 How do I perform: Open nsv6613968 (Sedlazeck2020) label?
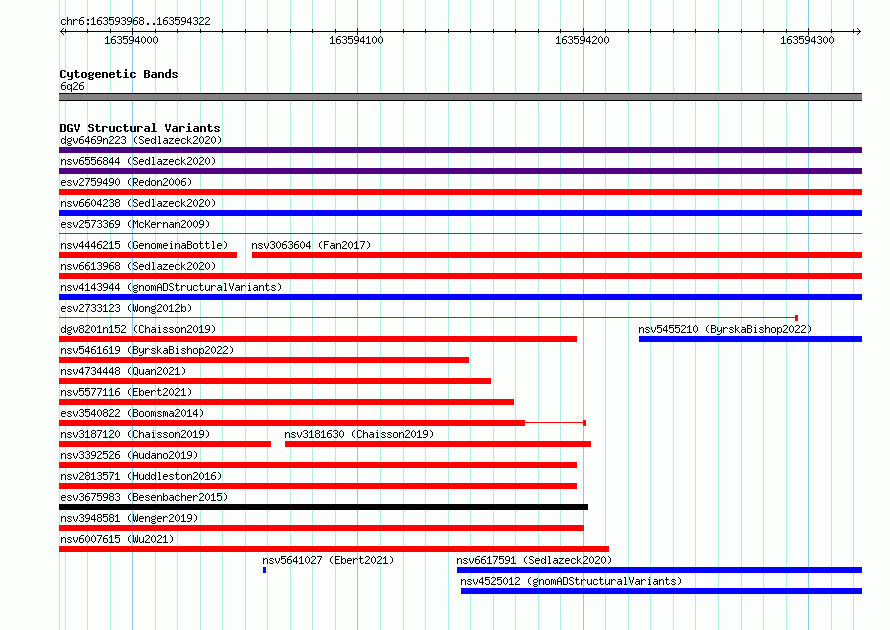click(138, 266)
